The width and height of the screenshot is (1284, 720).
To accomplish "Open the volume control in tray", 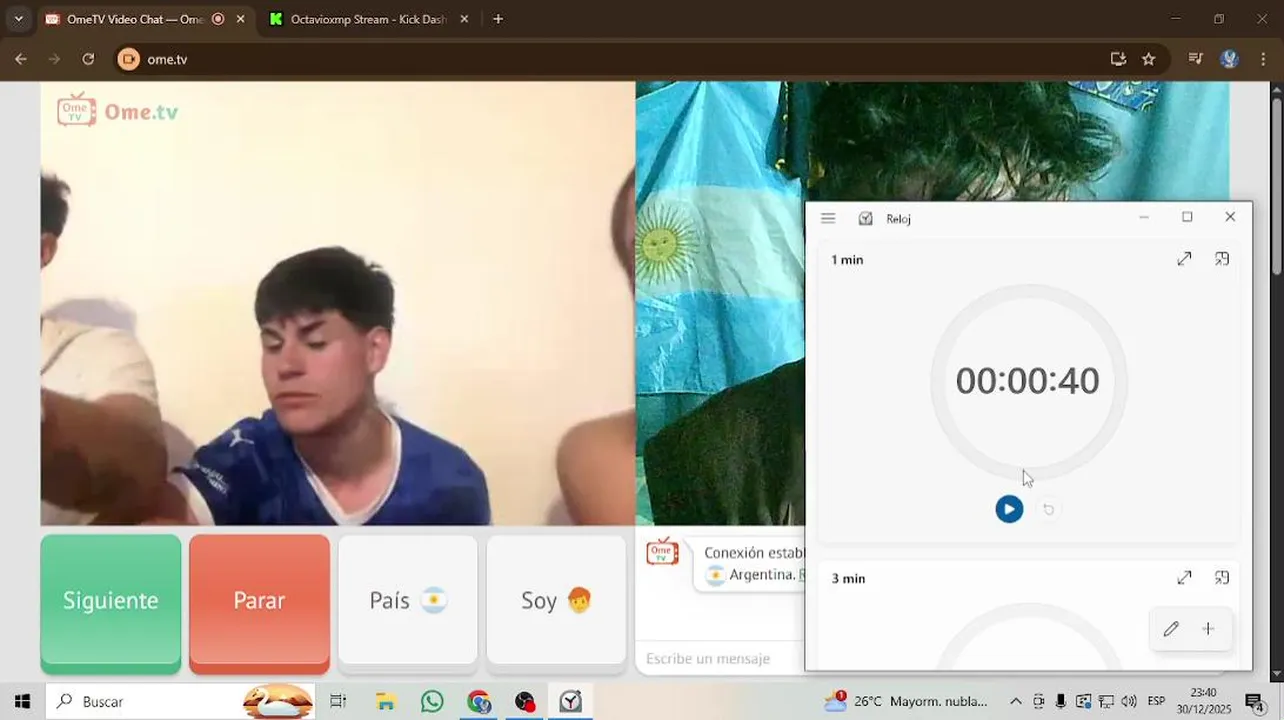I will point(1129,702).
